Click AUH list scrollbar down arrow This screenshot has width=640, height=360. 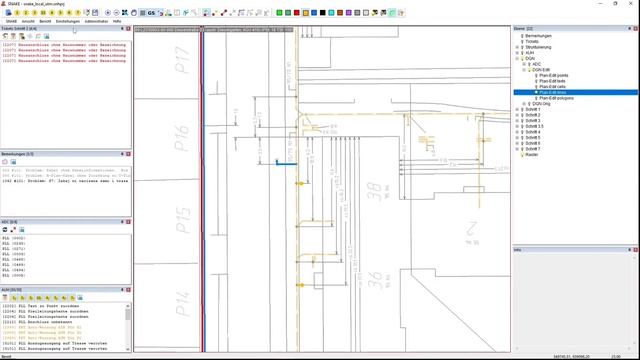(128, 349)
